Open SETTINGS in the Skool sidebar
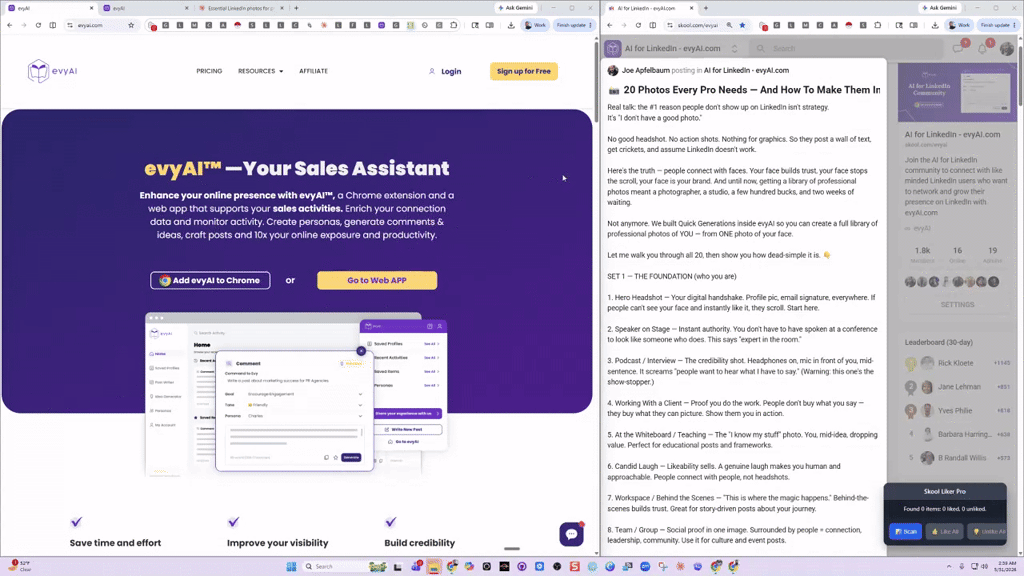This screenshot has height=576, width=1024. (957, 304)
